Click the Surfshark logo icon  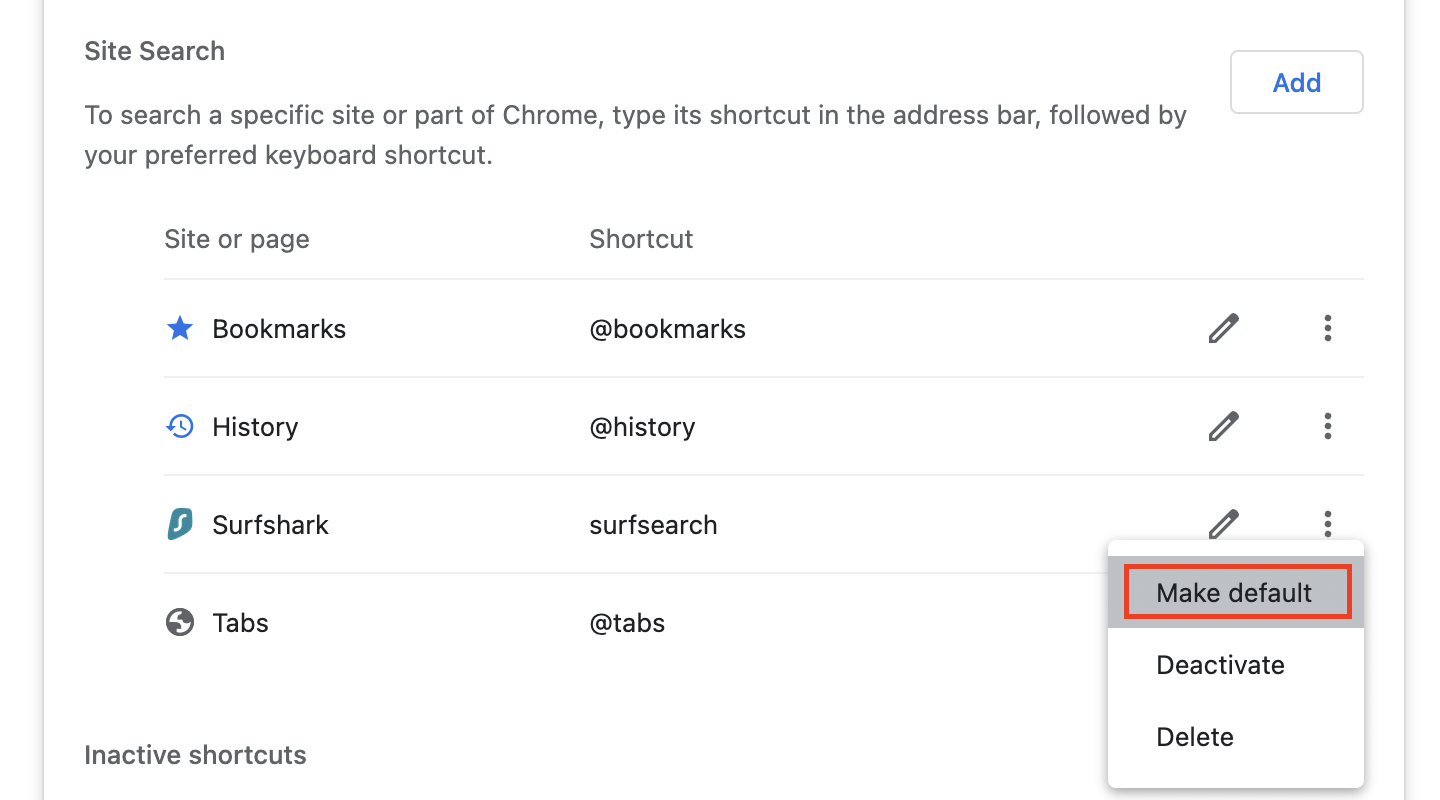point(180,524)
